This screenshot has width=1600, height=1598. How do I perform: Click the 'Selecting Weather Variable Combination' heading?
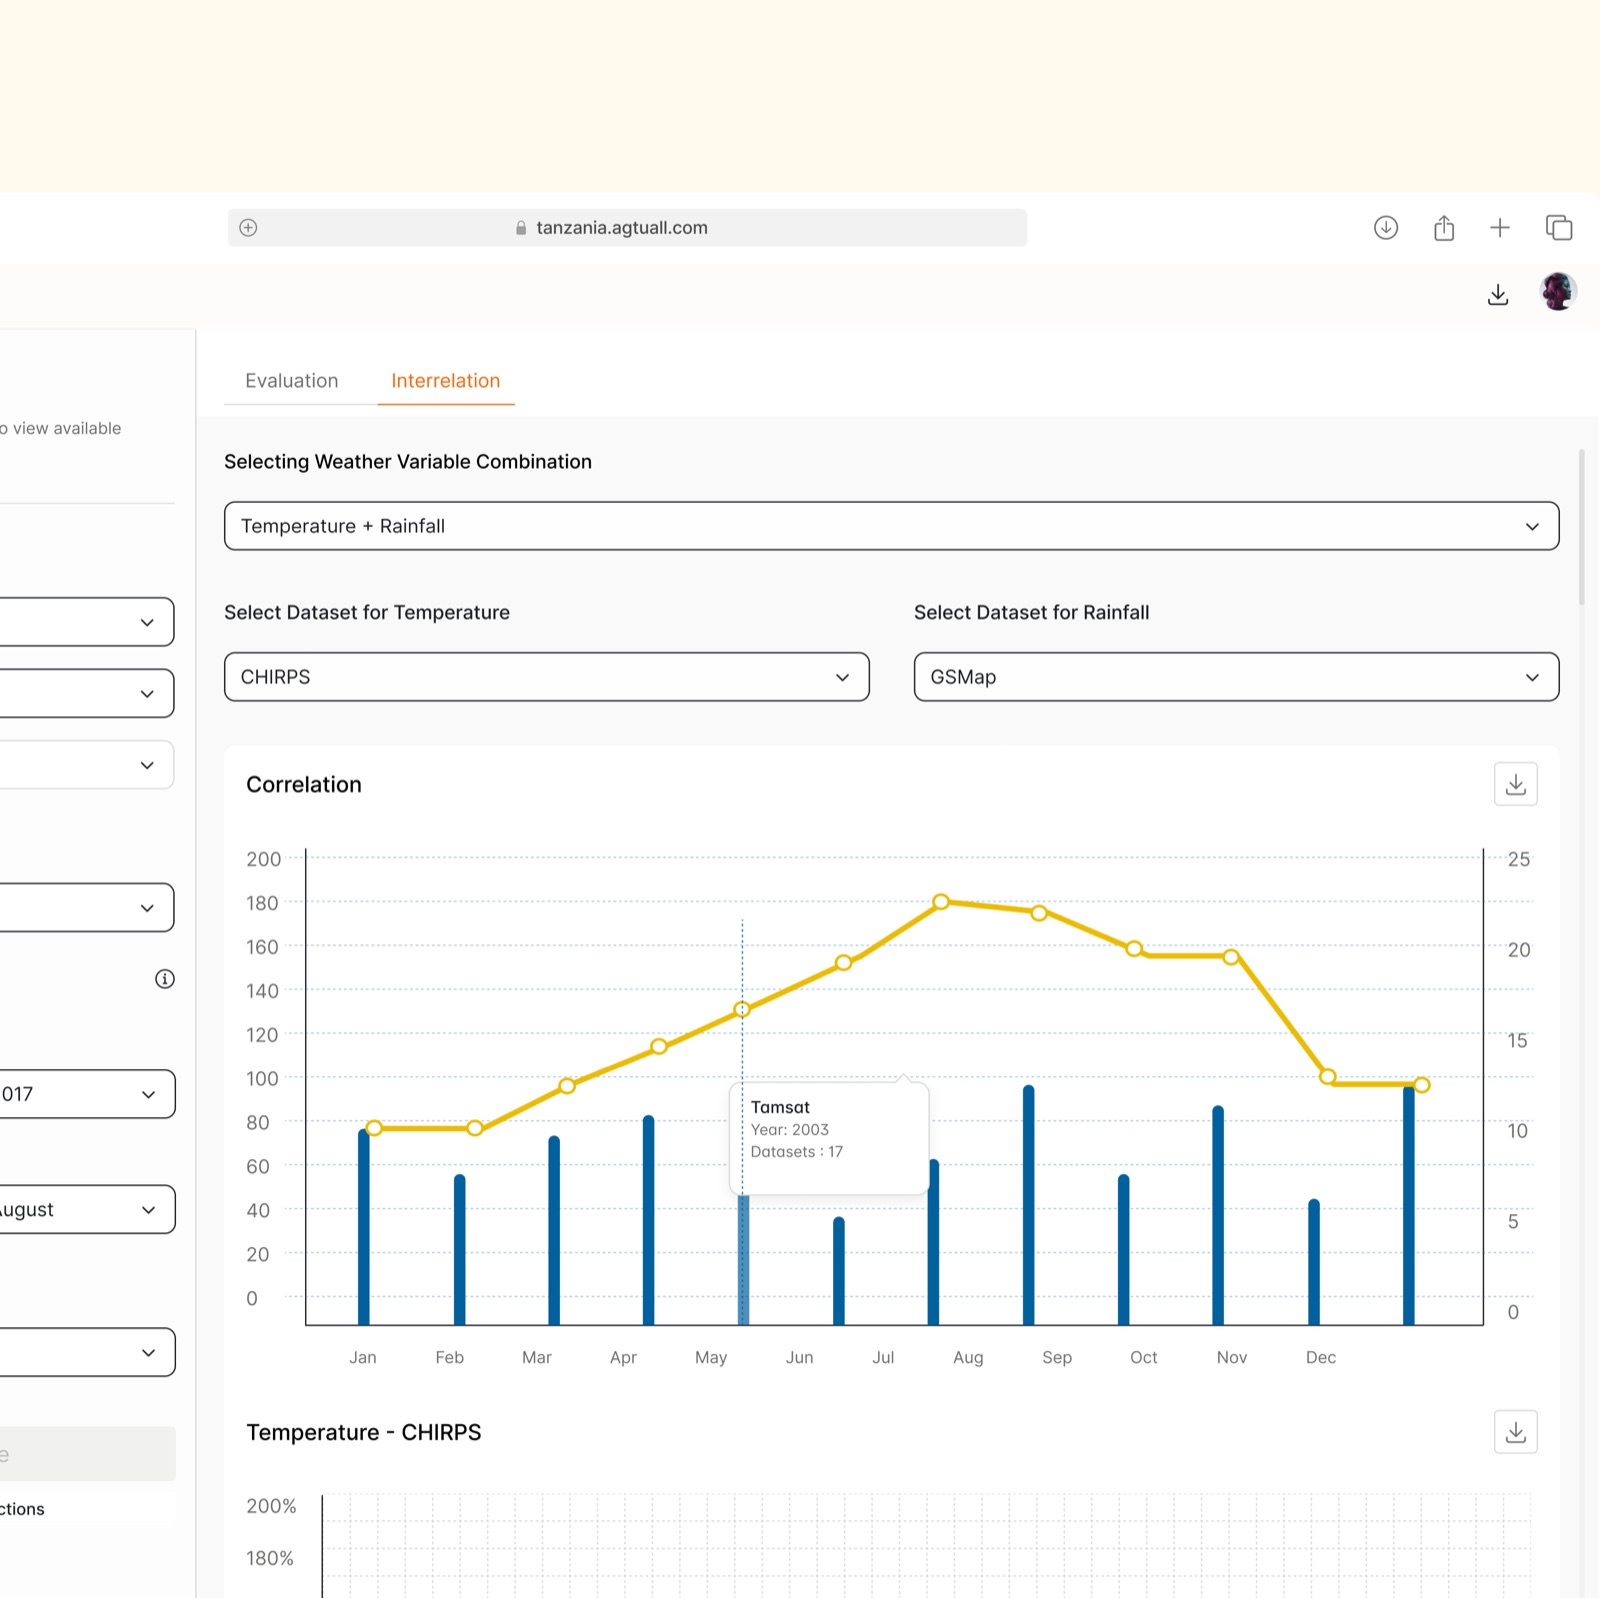pos(408,462)
